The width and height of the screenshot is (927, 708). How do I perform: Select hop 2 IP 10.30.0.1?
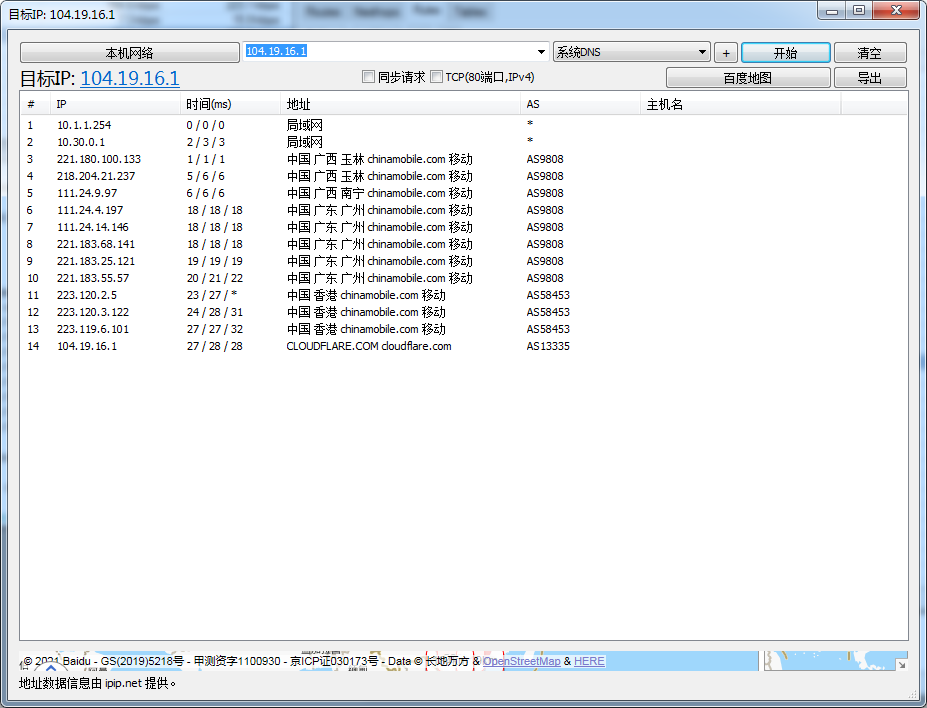pos(81,142)
